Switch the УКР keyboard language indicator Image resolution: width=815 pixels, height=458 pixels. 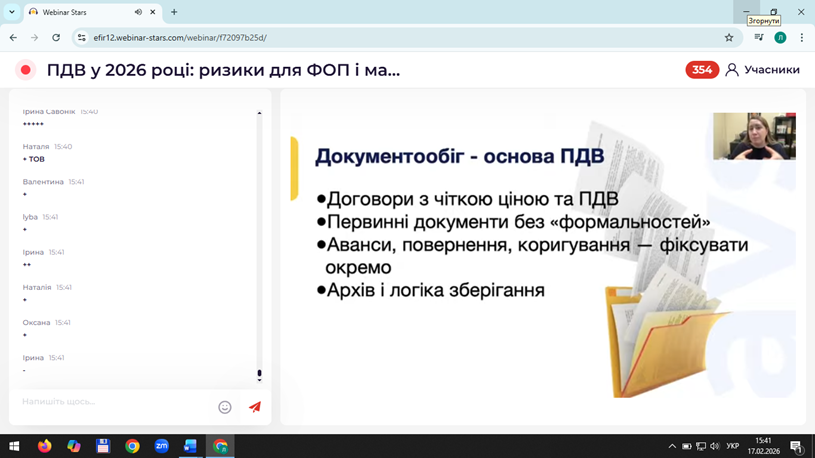point(733,446)
